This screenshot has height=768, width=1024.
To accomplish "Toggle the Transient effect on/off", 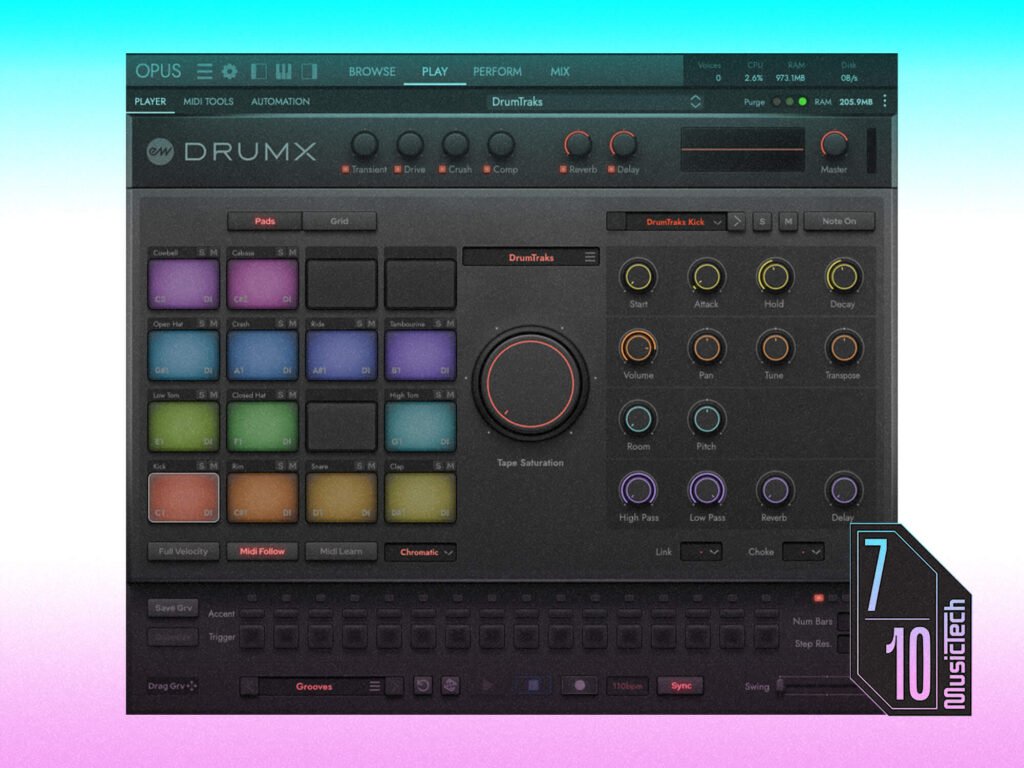I will point(345,169).
